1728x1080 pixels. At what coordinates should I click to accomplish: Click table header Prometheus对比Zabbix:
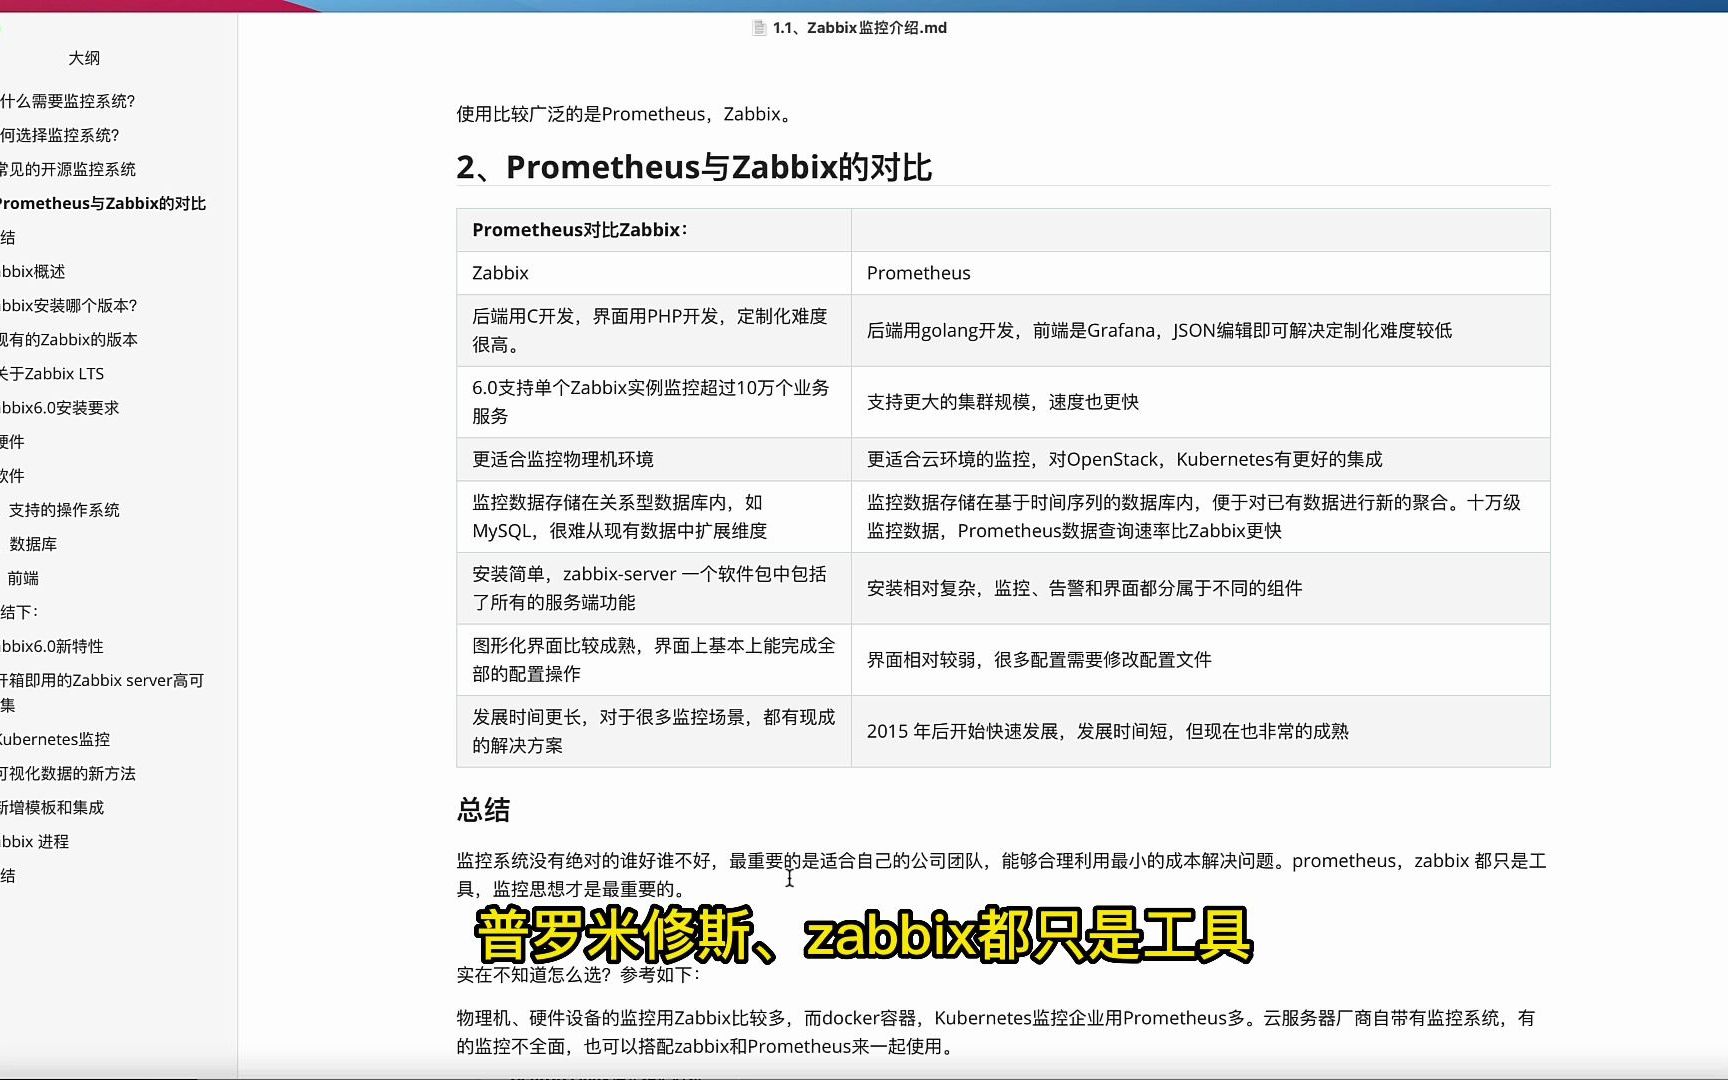tap(653, 230)
